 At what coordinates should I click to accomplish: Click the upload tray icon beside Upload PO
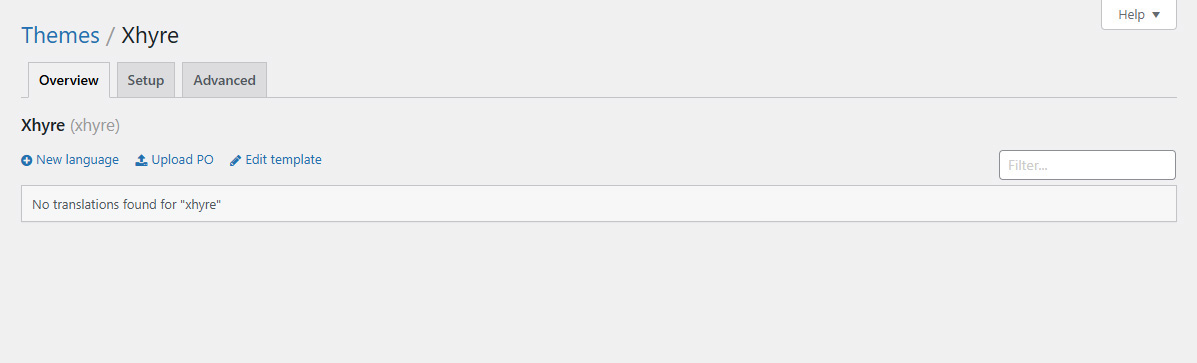(x=141, y=160)
